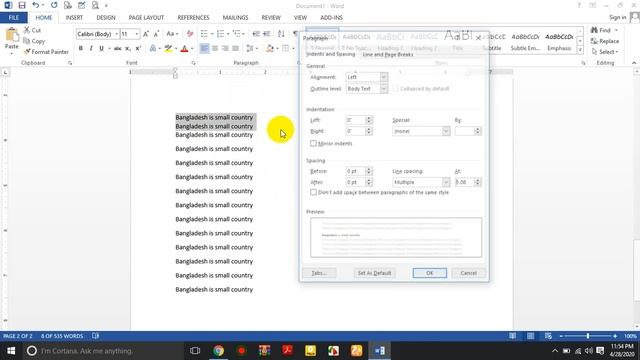The width and height of the screenshot is (640, 360).
Task: Open Task View on taskbar
Action: click(x=195, y=351)
